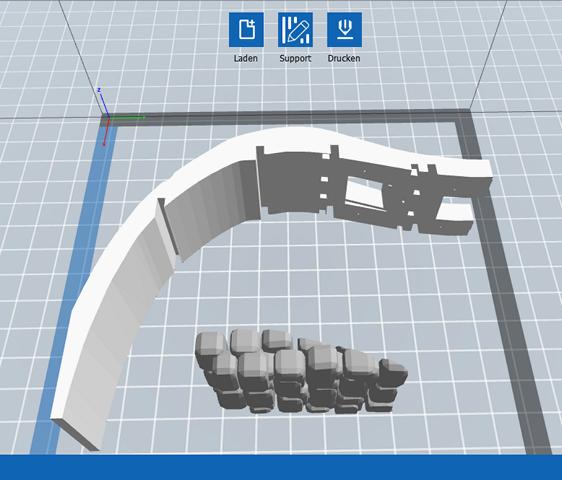Click the gray back edge of build plate
The image size is (562, 480).
tap(287, 117)
